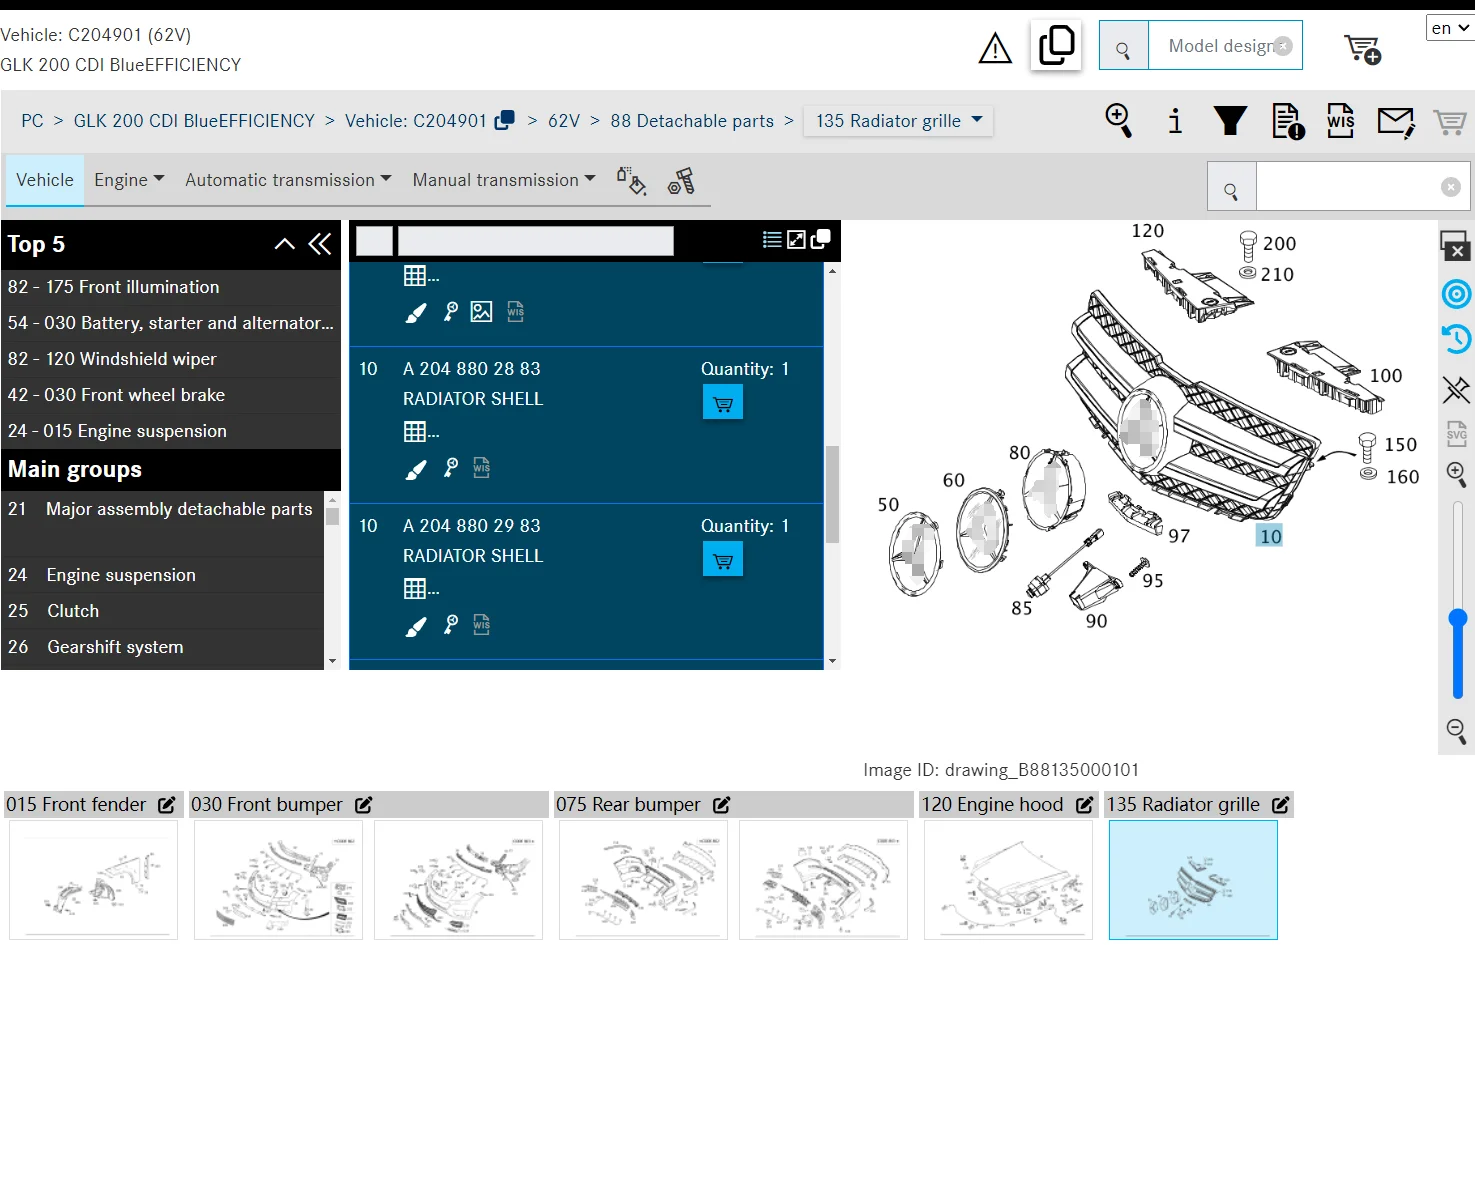
Task: Click the paint codes bucket icon
Action: pos(631,180)
